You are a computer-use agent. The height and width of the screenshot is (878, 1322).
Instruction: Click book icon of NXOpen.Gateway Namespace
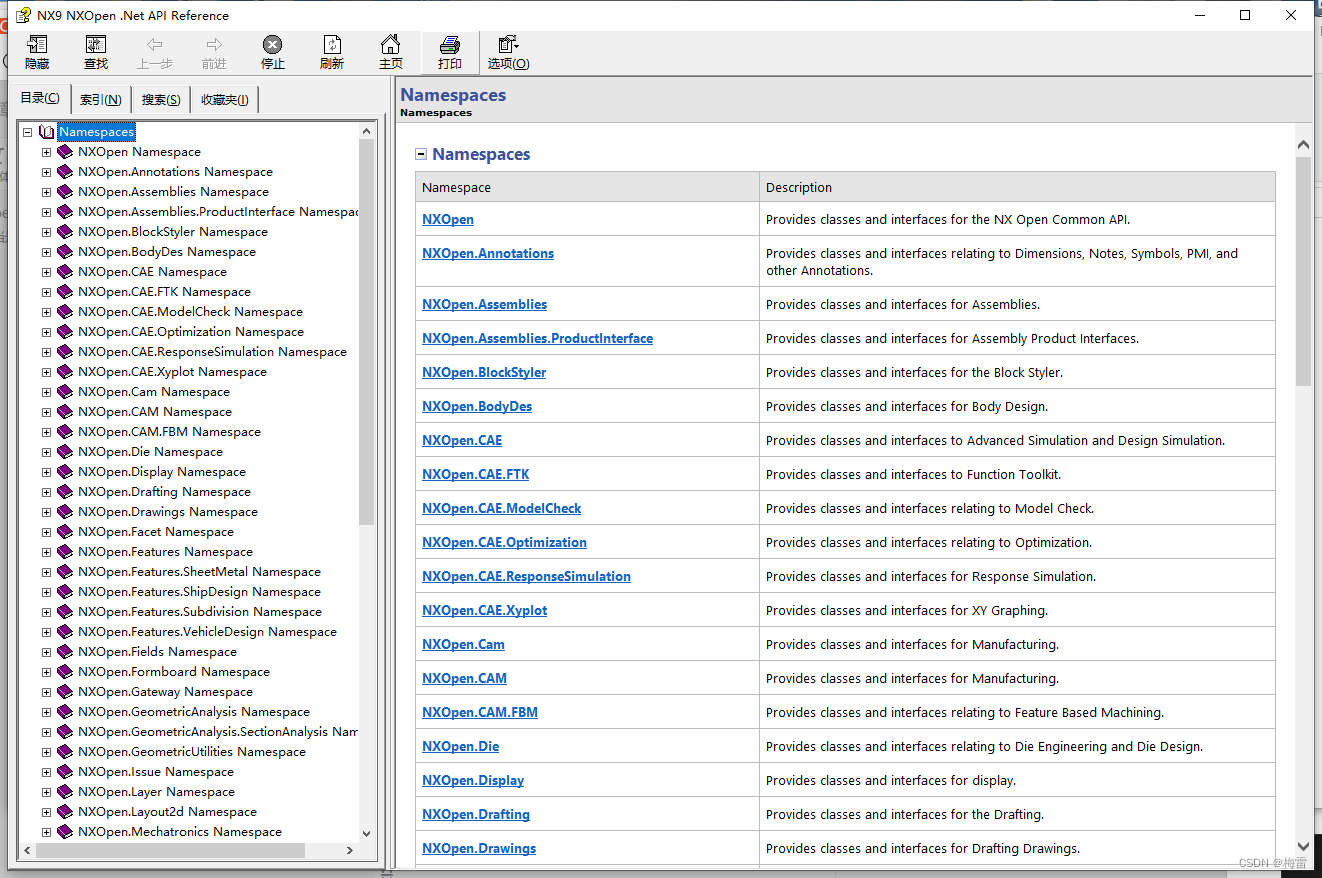[x=65, y=692]
